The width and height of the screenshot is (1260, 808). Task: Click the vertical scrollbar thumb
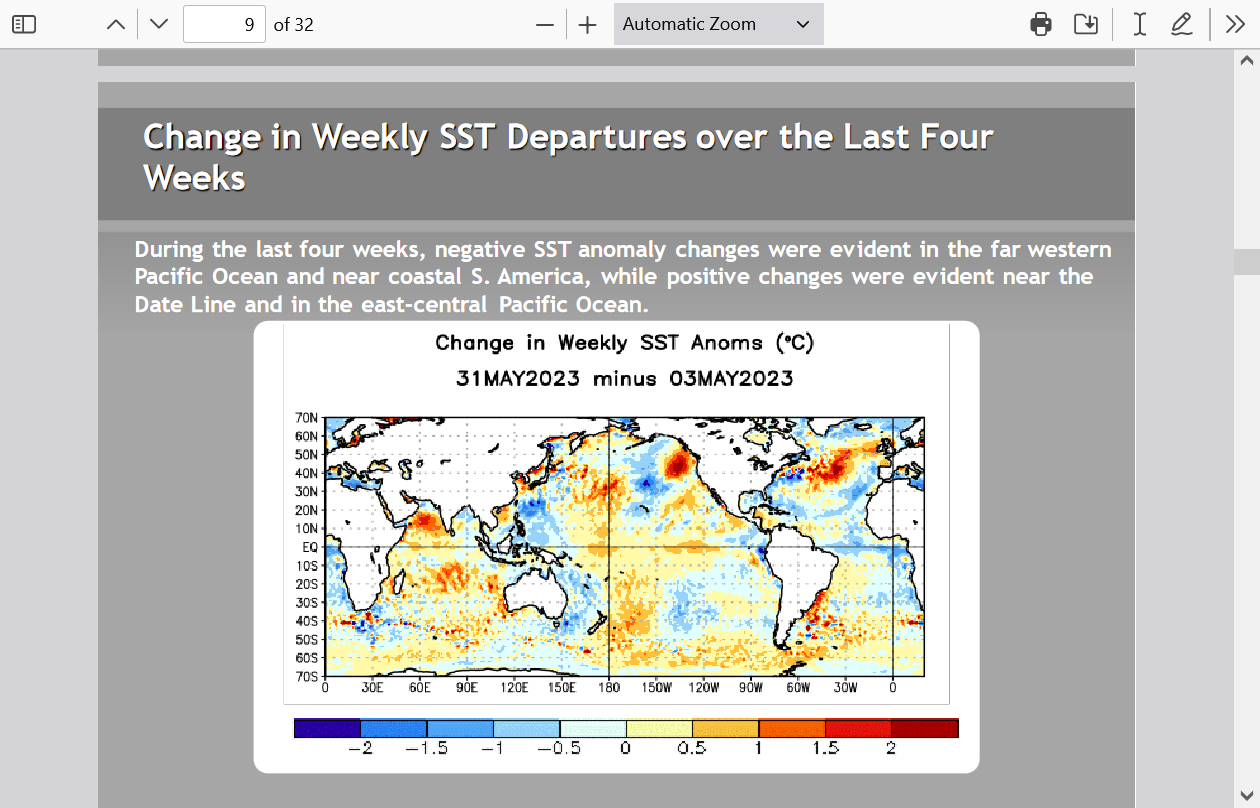1246,262
